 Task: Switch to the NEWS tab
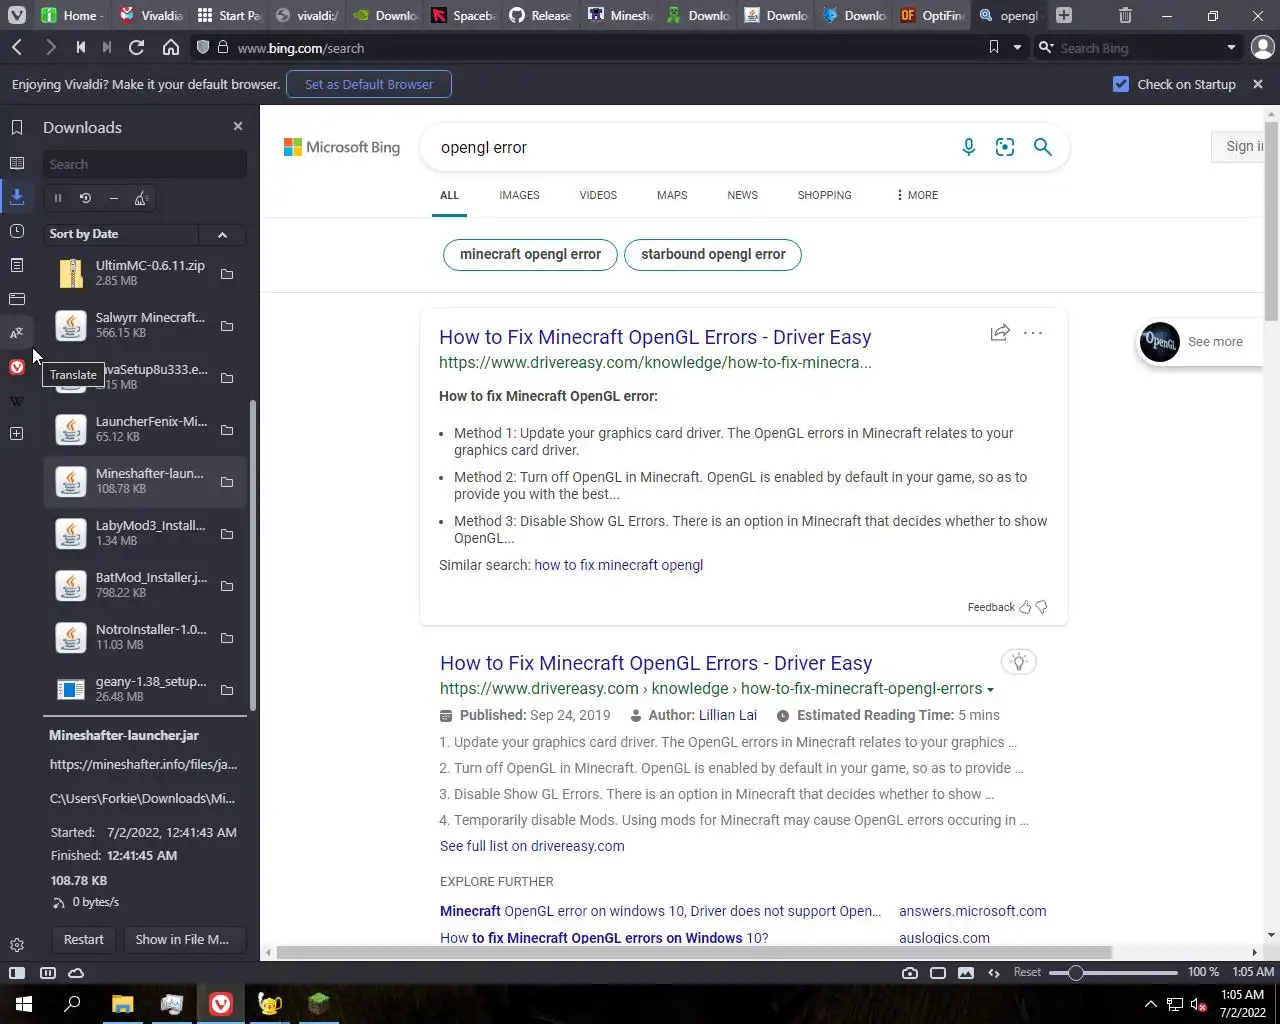point(742,195)
